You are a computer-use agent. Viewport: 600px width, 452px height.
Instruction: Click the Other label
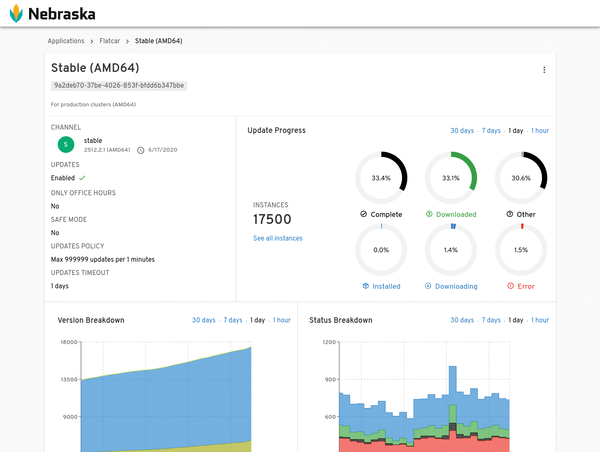pos(526,214)
